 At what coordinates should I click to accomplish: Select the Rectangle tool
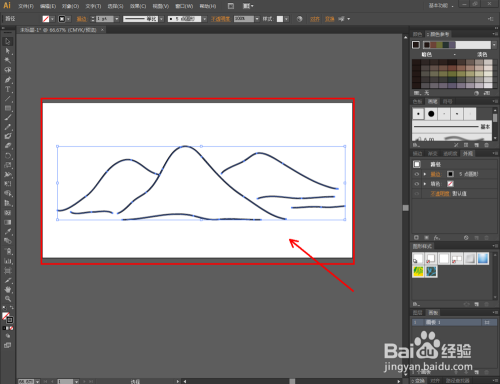click(x=8, y=108)
